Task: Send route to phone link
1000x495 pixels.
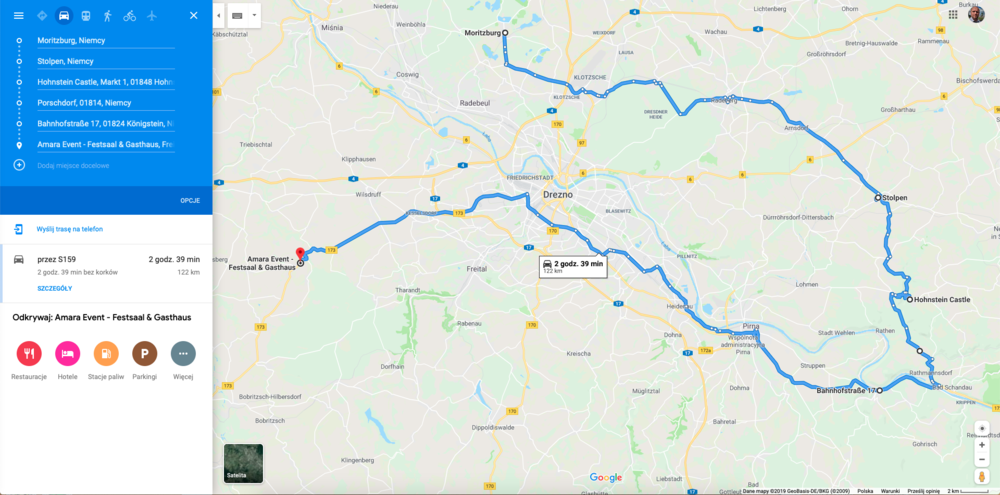Action: click(x=70, y=229)
